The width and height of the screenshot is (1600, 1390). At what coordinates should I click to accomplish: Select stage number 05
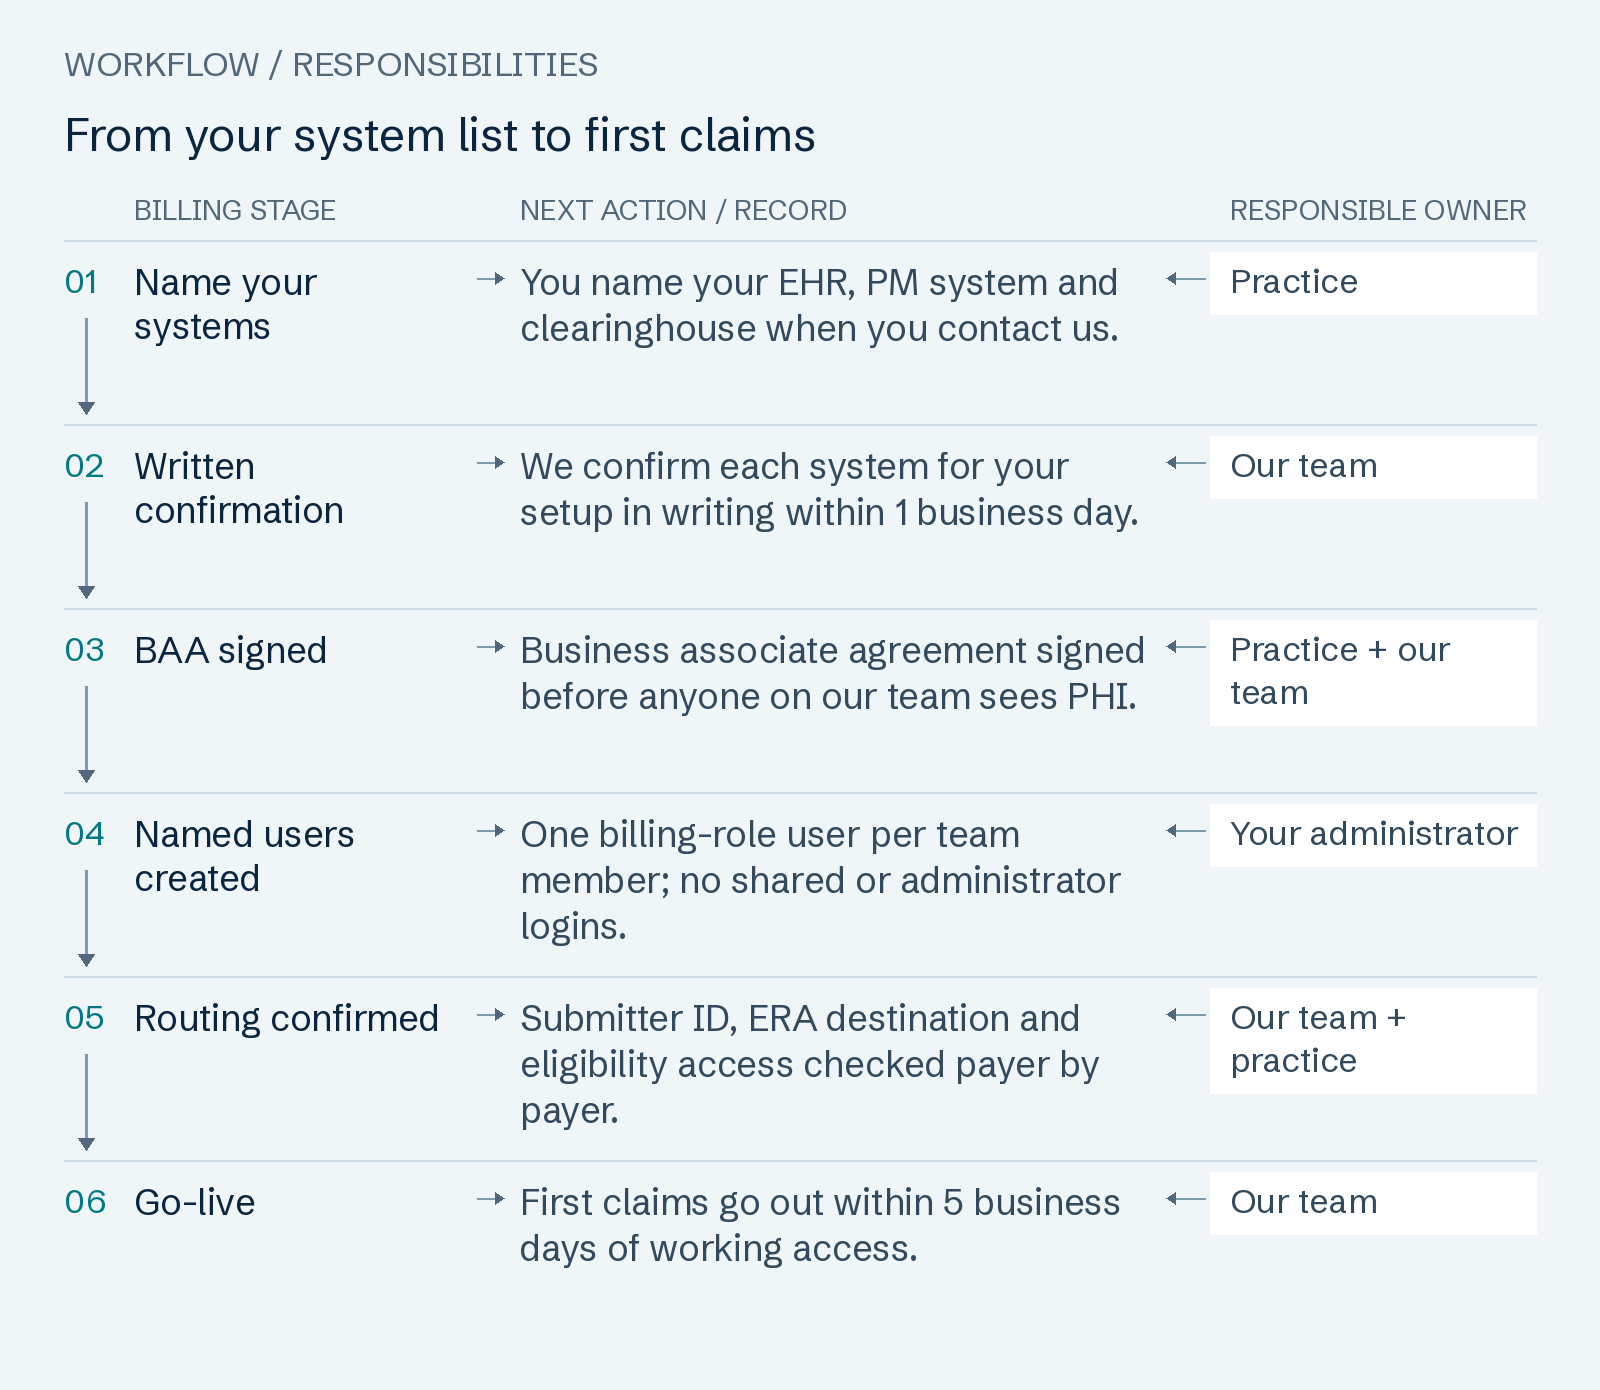[84, 1019]
